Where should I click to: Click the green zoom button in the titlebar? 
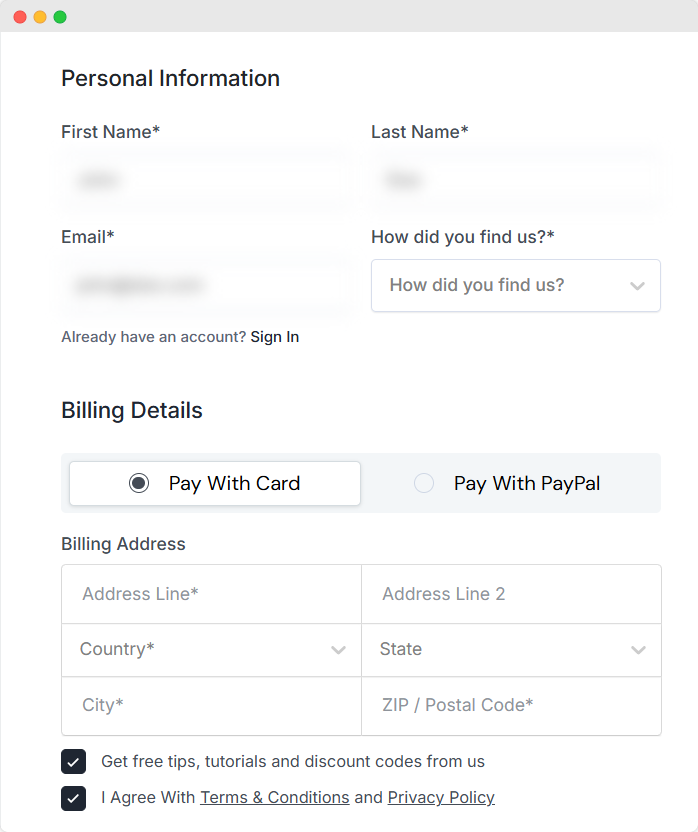click(60, 16)
